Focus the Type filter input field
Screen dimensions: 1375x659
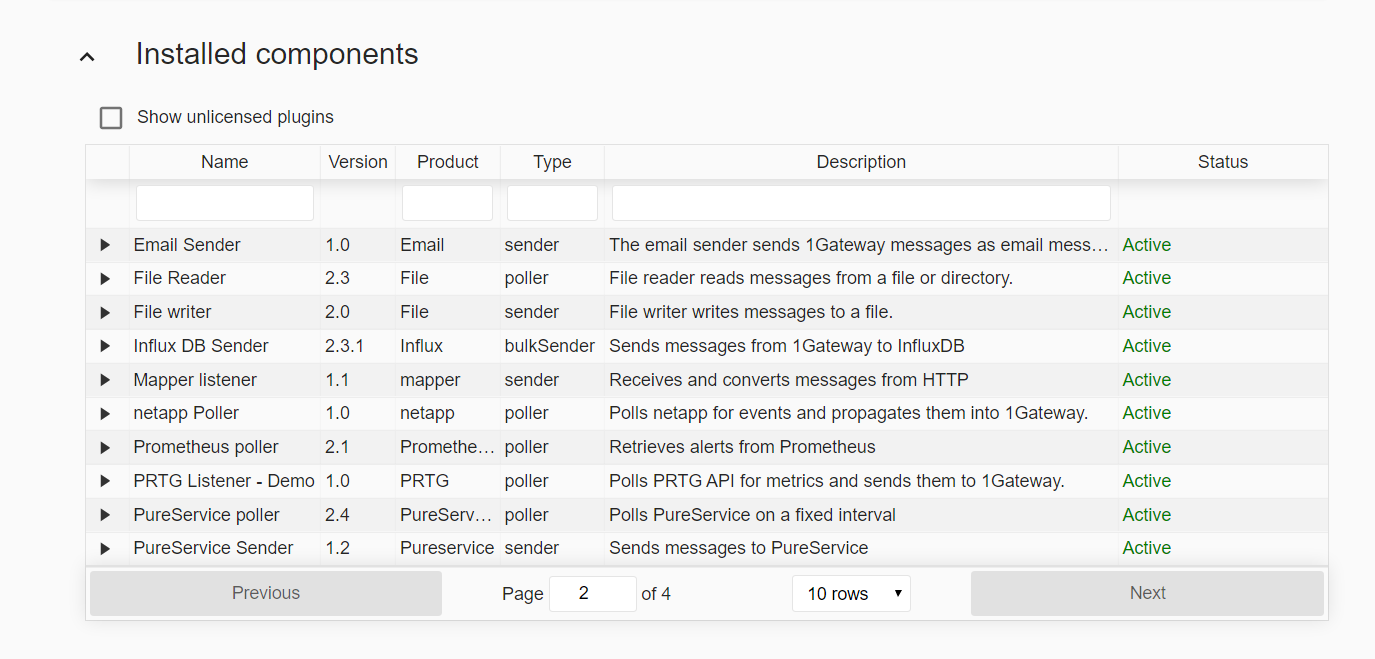[x=552, y=203]
